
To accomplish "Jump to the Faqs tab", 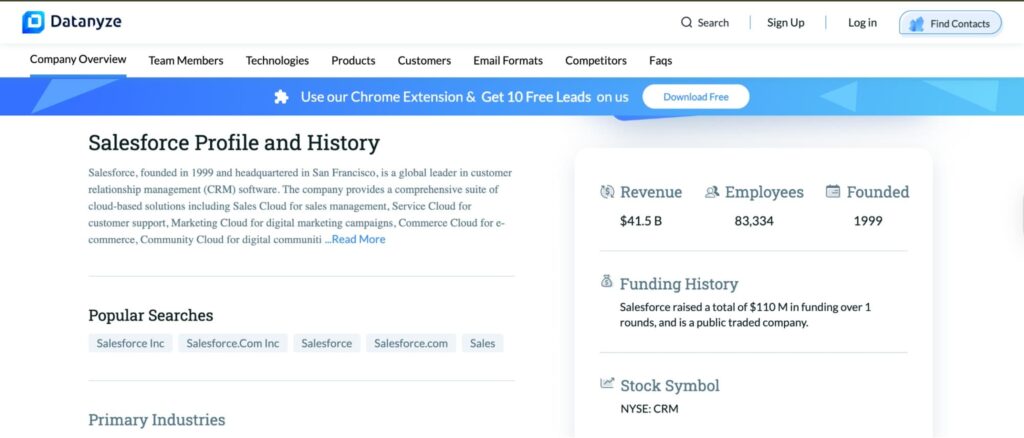I will 661,61.
